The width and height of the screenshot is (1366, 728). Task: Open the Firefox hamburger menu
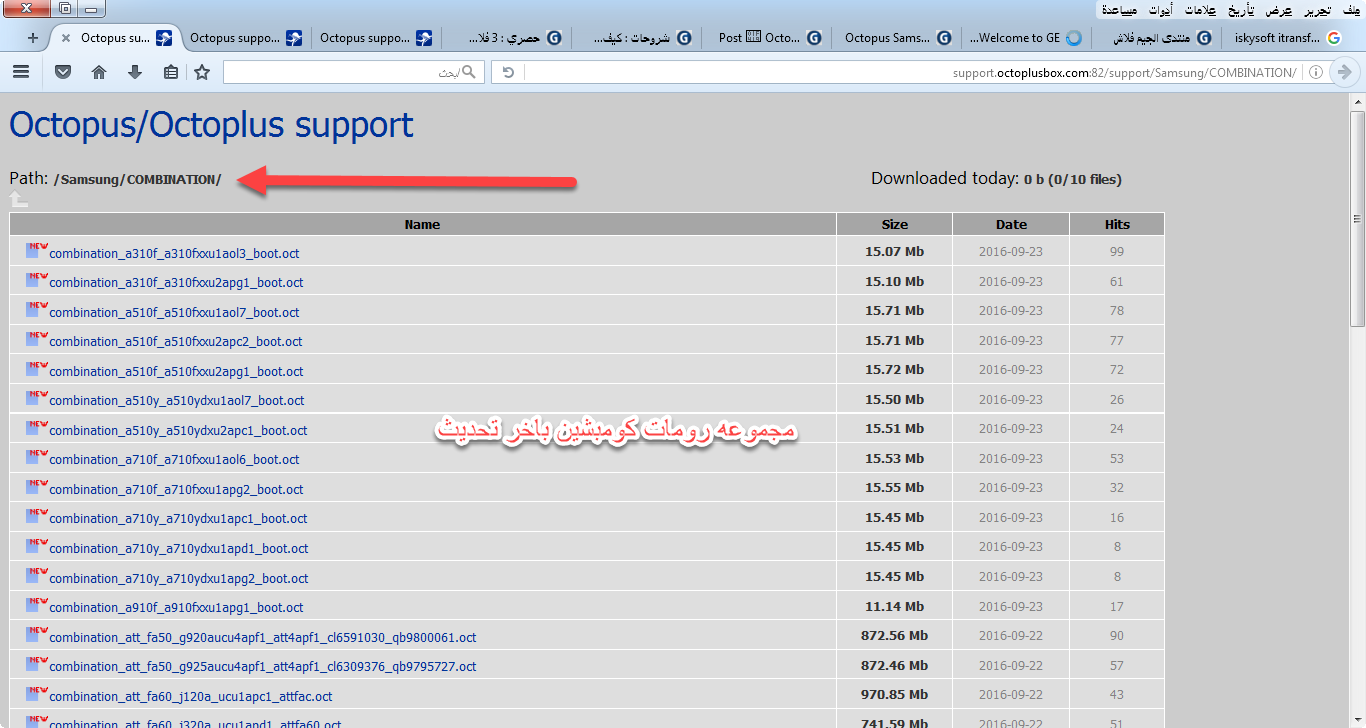(x=21, y=72)
